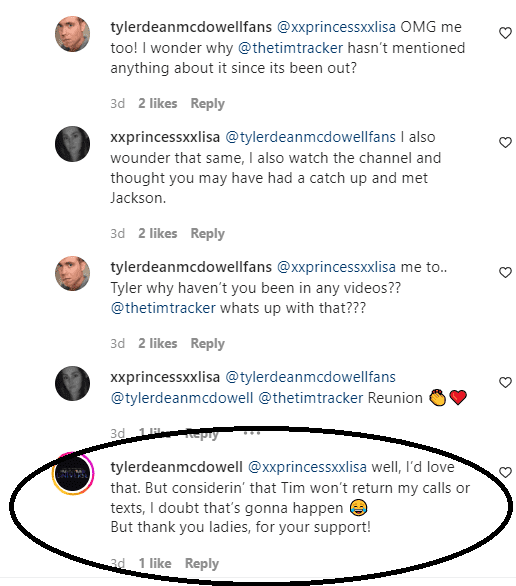Like xxprincessxxlisa's comment about meeting Jackson
Viewport: 516px width, 586px height.
click(505, 142)
